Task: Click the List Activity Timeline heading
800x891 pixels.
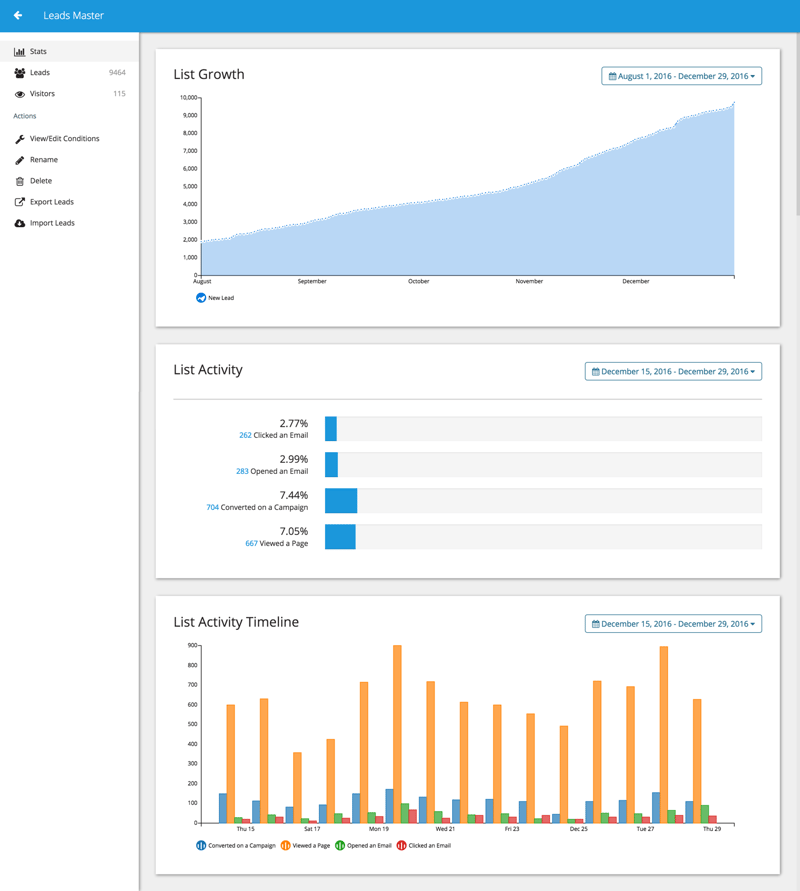Action: pyautogui.click(x=236, y=622)
